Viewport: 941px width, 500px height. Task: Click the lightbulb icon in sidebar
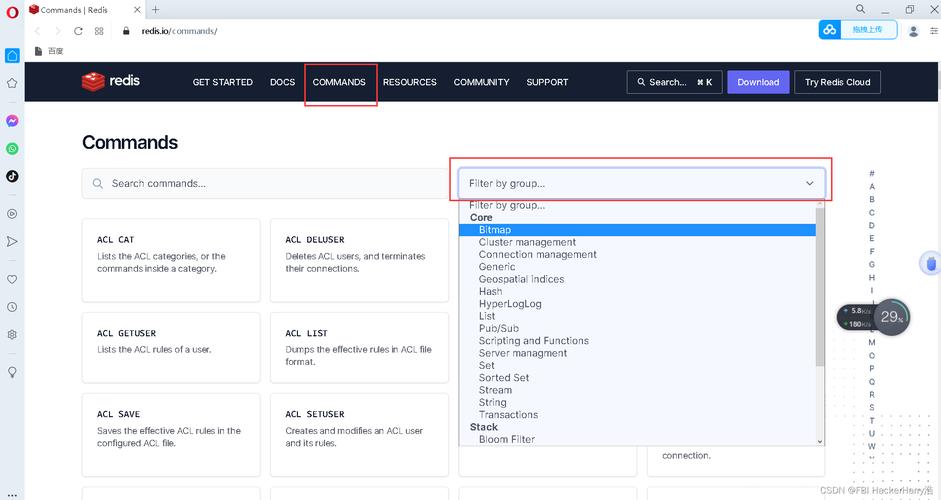pos(12,372)
